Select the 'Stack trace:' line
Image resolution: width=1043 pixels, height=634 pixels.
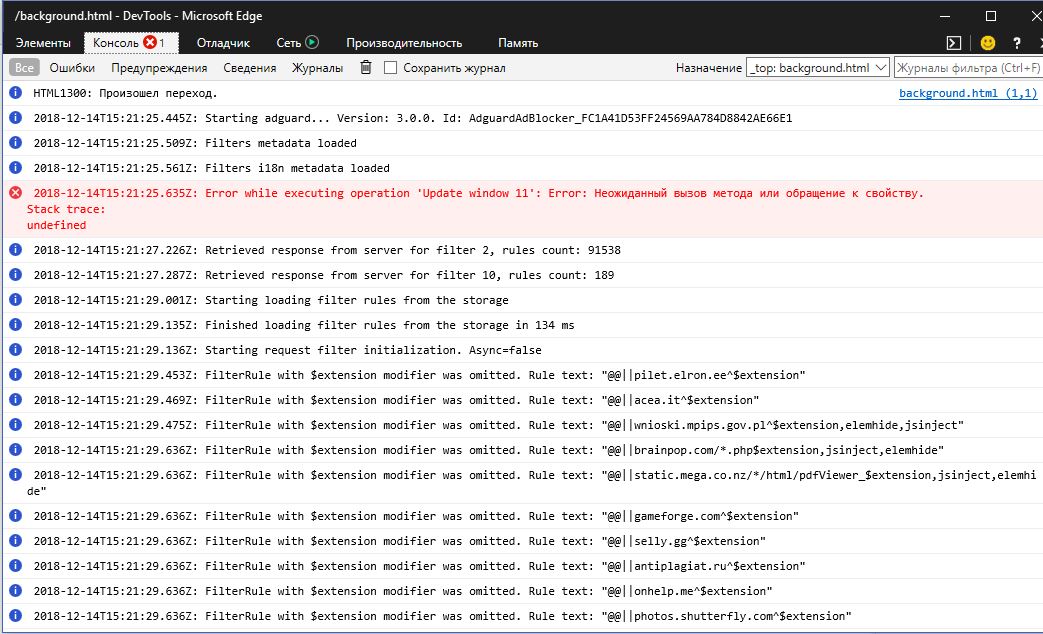(66, 209)
